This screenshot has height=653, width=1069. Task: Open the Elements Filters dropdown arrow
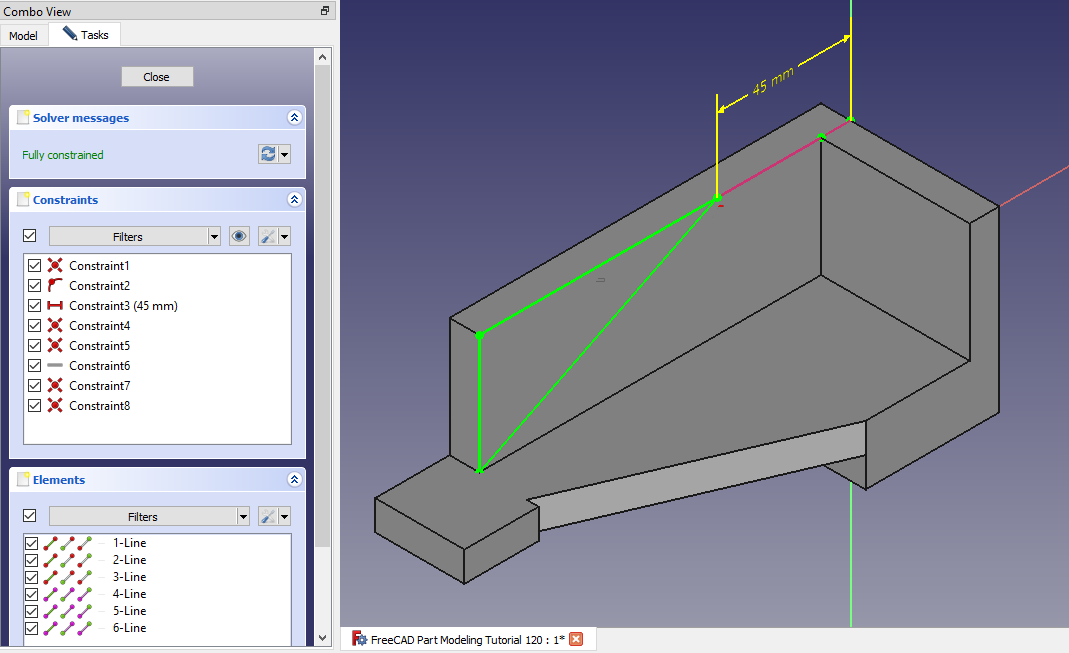tap(243, 517)
